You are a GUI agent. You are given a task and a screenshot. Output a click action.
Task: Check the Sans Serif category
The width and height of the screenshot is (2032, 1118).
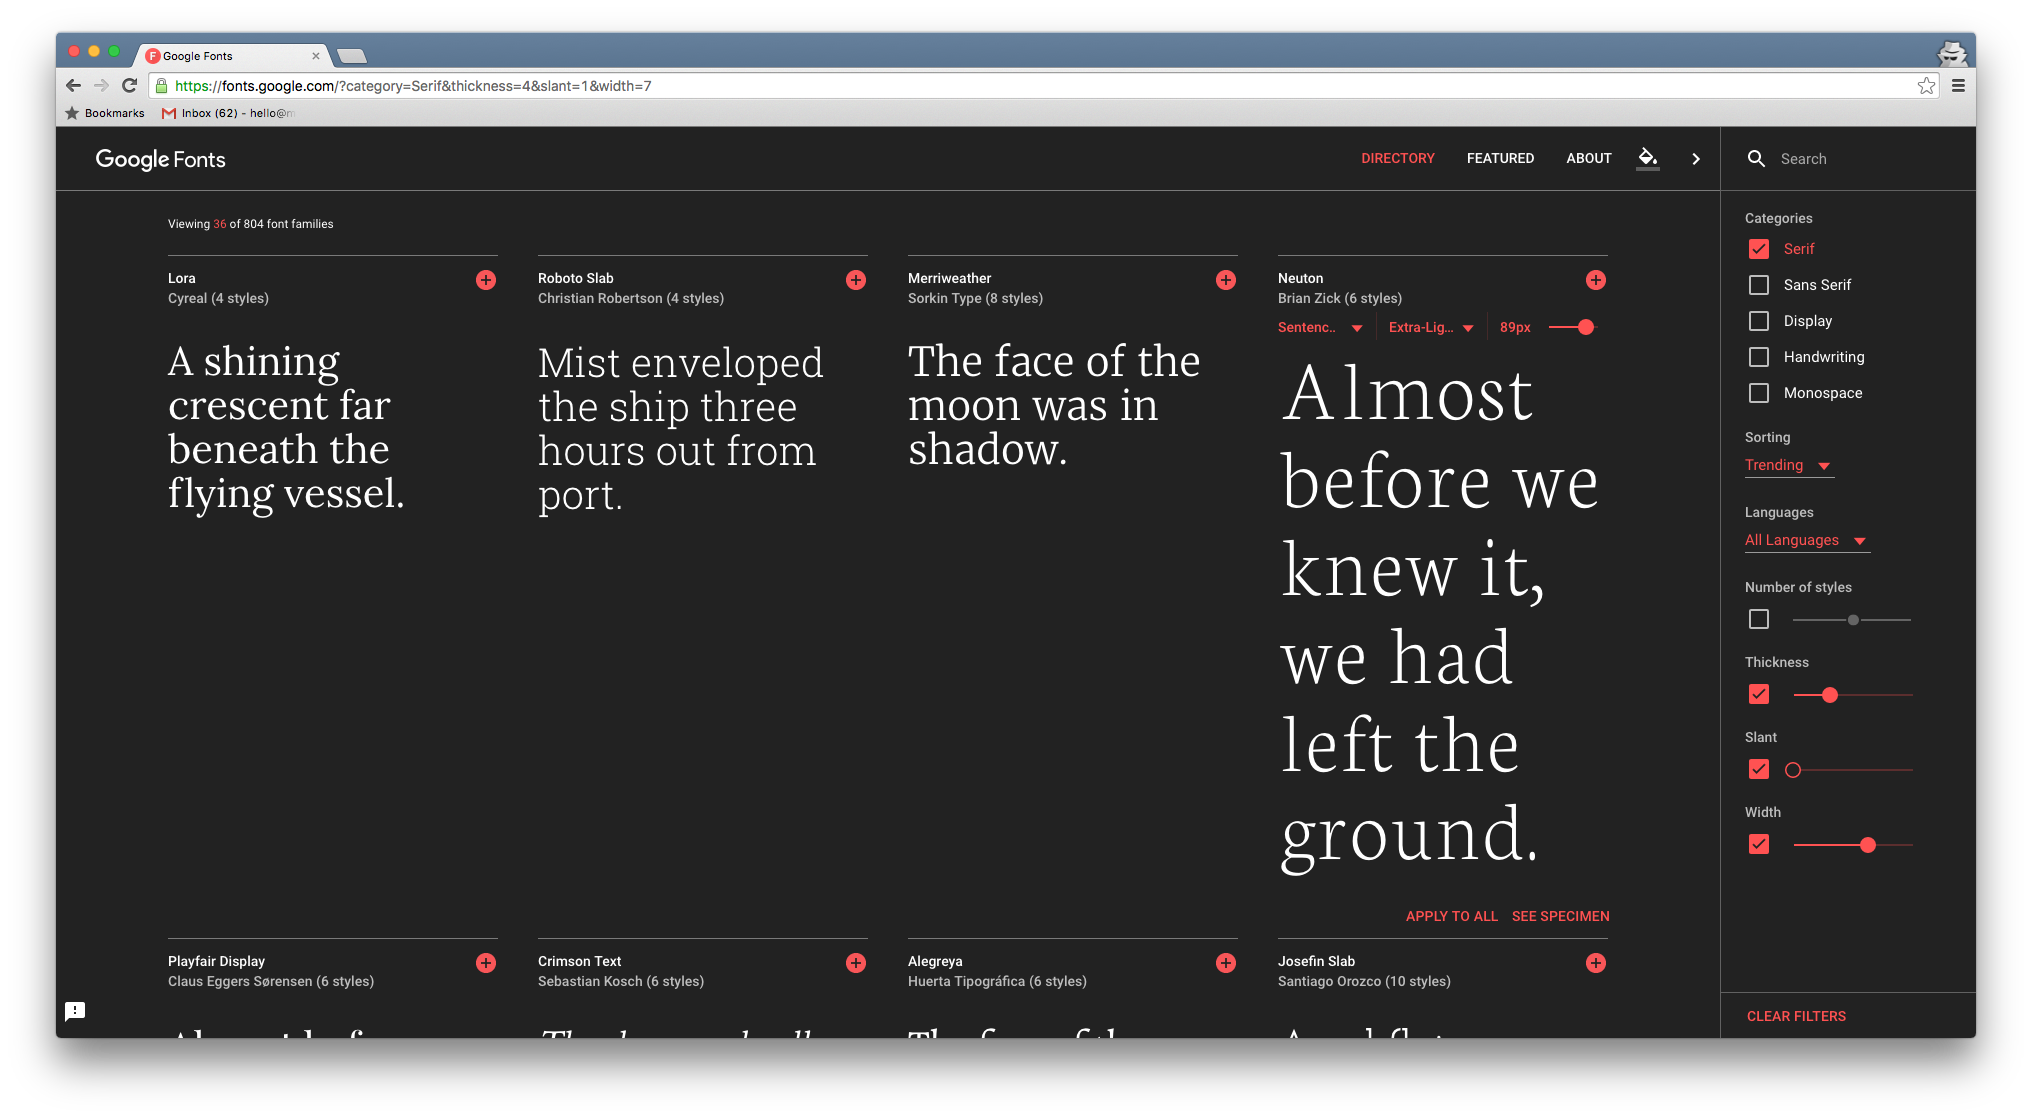[x=1759, y=285]
